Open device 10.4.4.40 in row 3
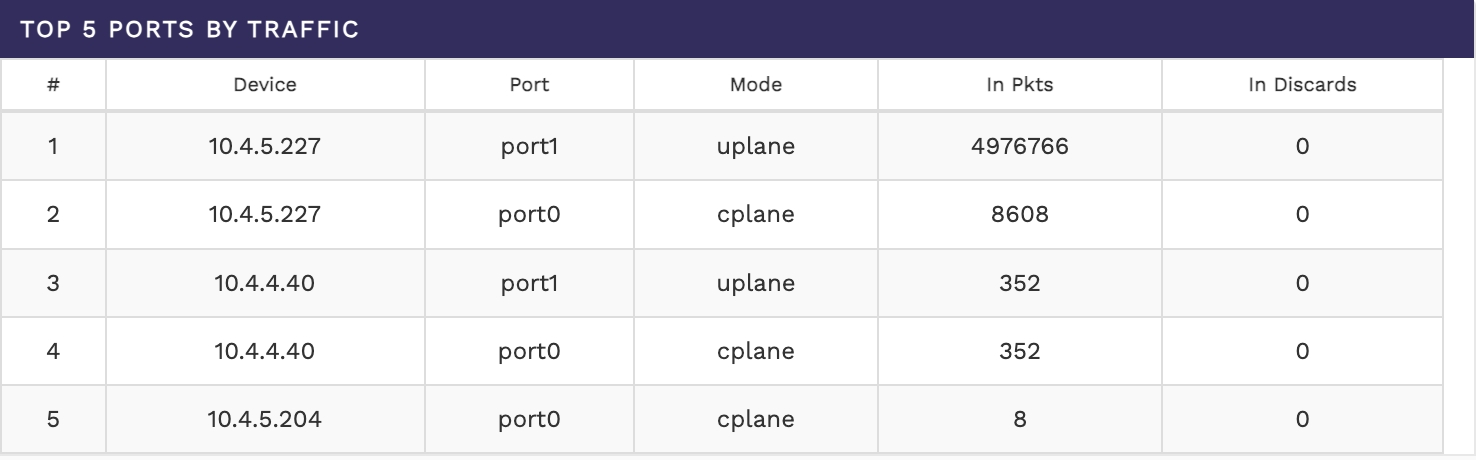 click(265, 283)
